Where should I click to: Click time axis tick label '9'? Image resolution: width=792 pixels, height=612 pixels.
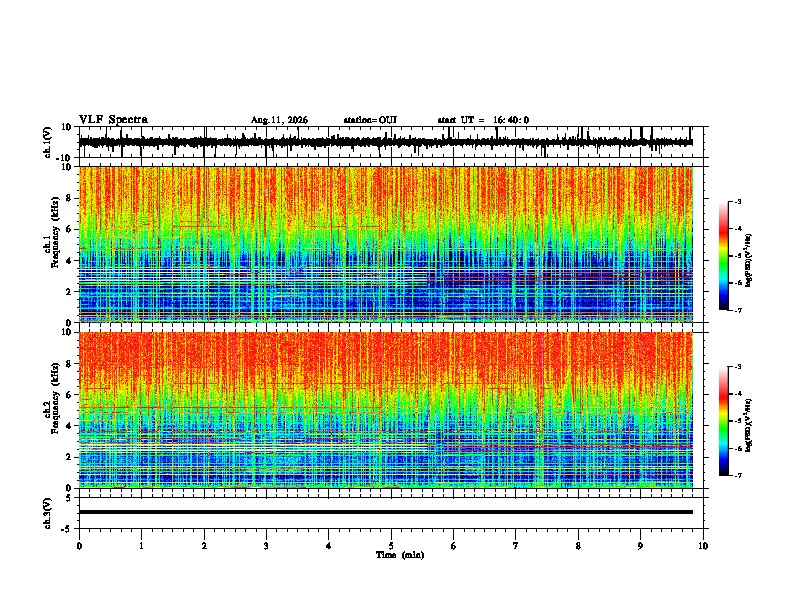coord(640,546)
